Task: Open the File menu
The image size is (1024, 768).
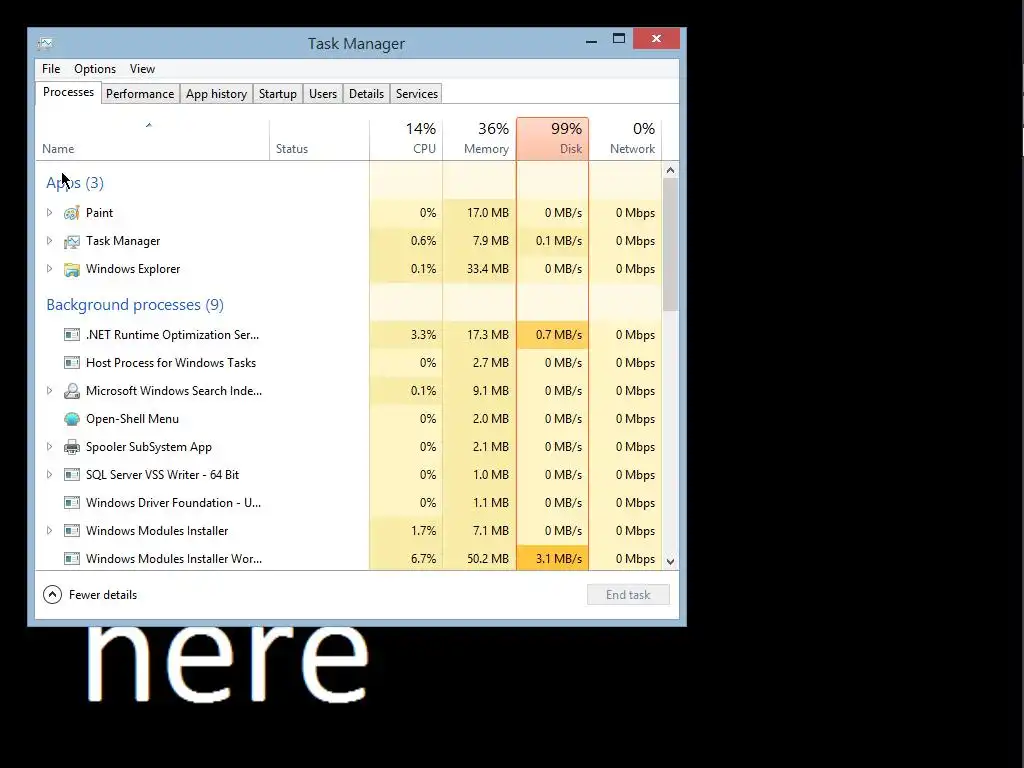Action: (x=51, y=69)
